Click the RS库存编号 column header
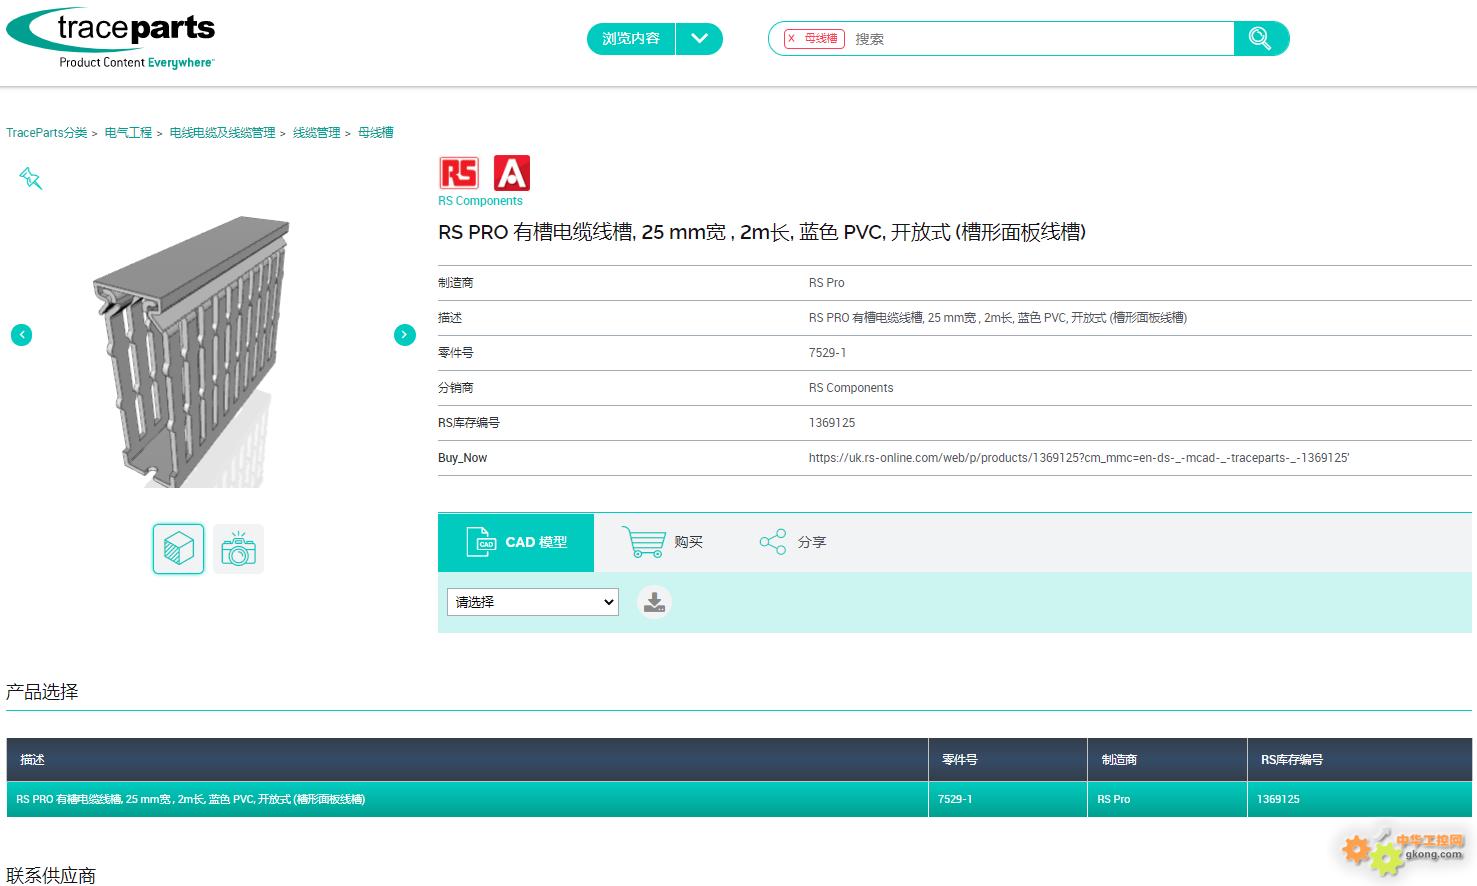1477x886 pixels. click(1360, 760)
